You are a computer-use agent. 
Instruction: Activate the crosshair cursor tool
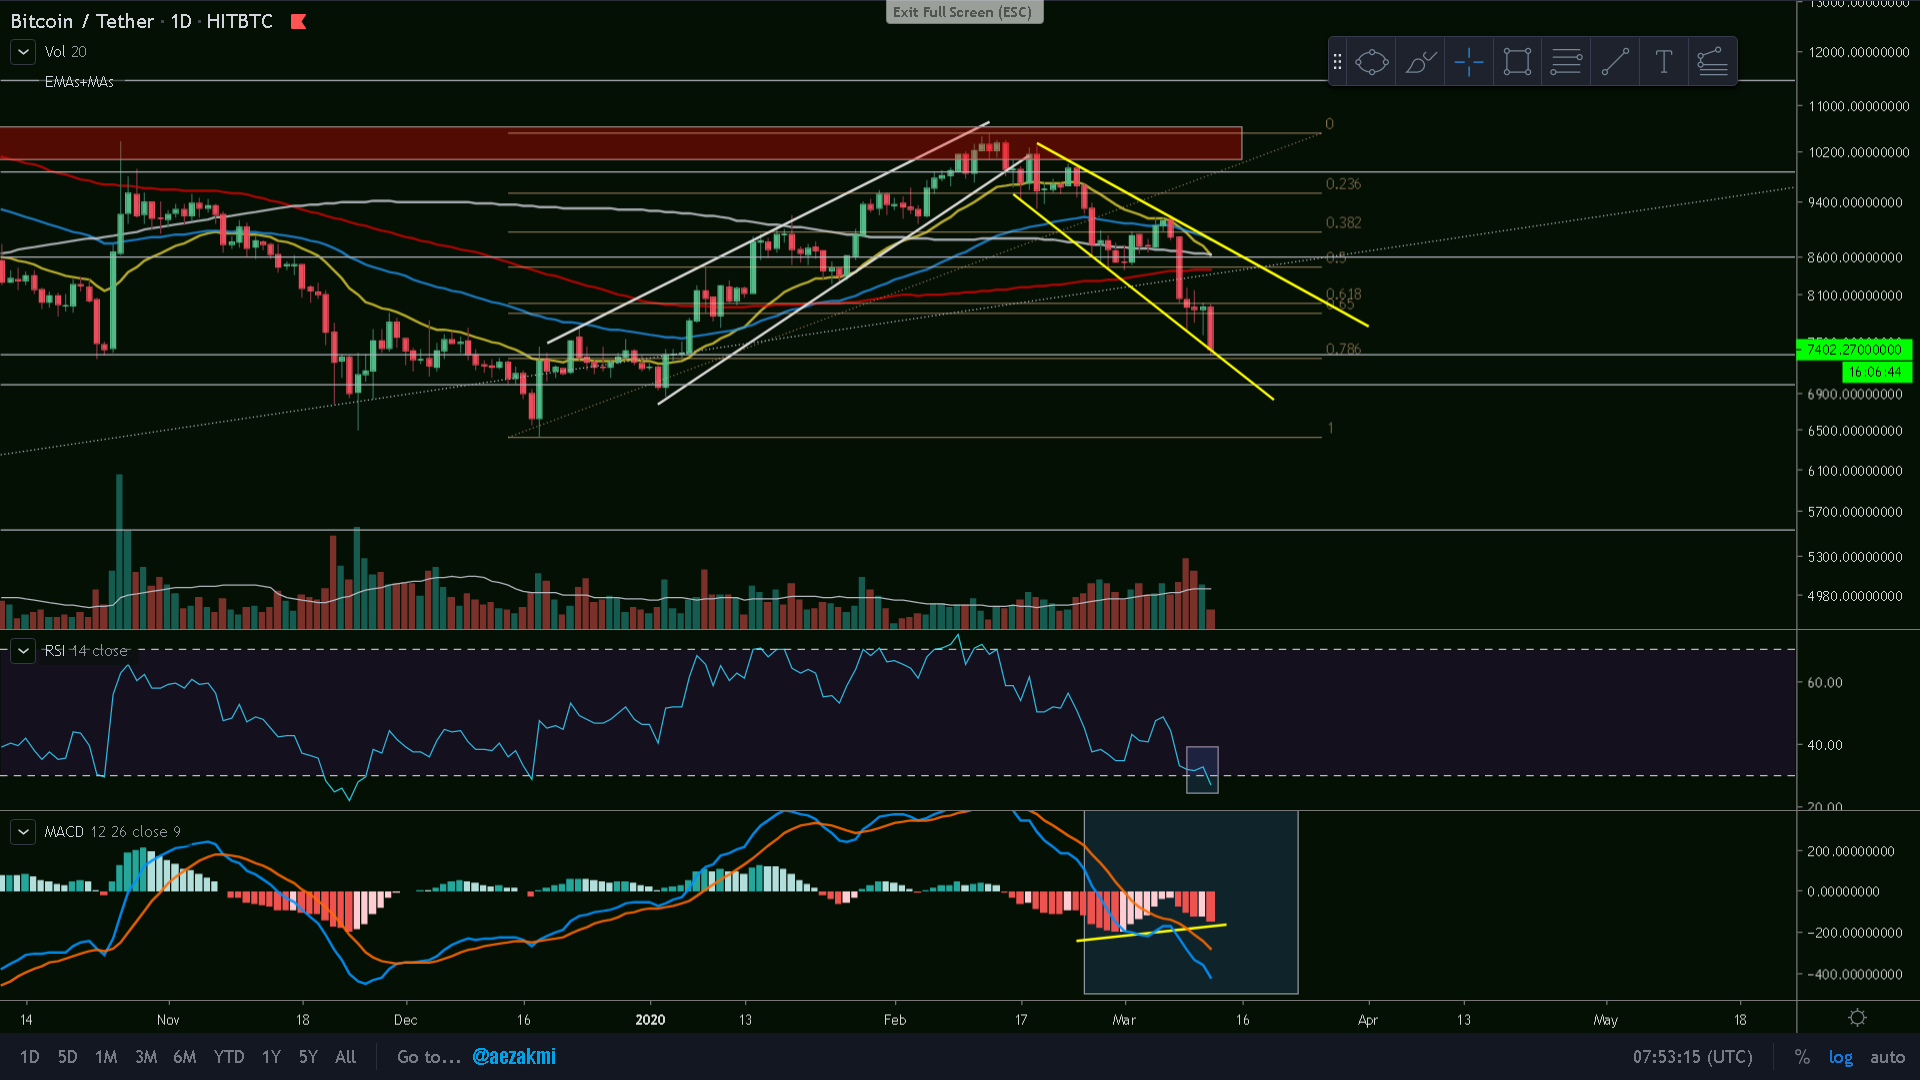(1469, 62)
